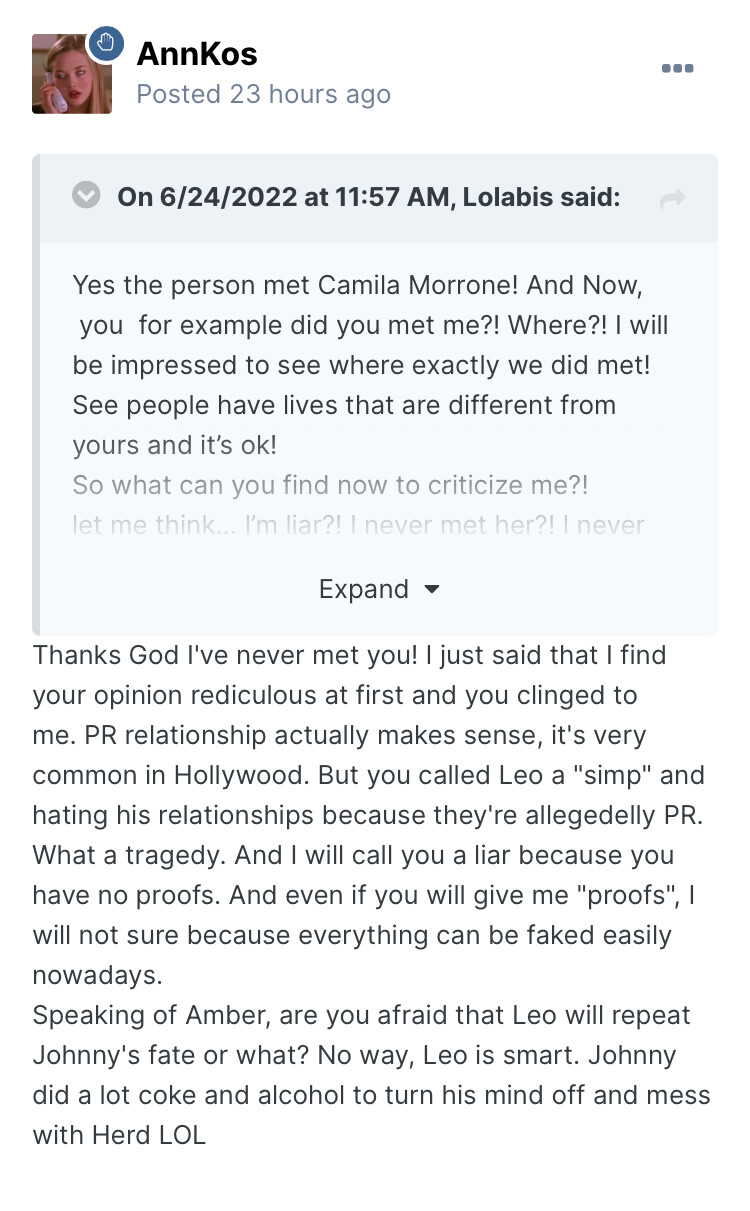Screen dimensions: 750x1211
Task: Click the word "nowadays." in the reply
Action: pyautogui.click(x=96, y=975)
